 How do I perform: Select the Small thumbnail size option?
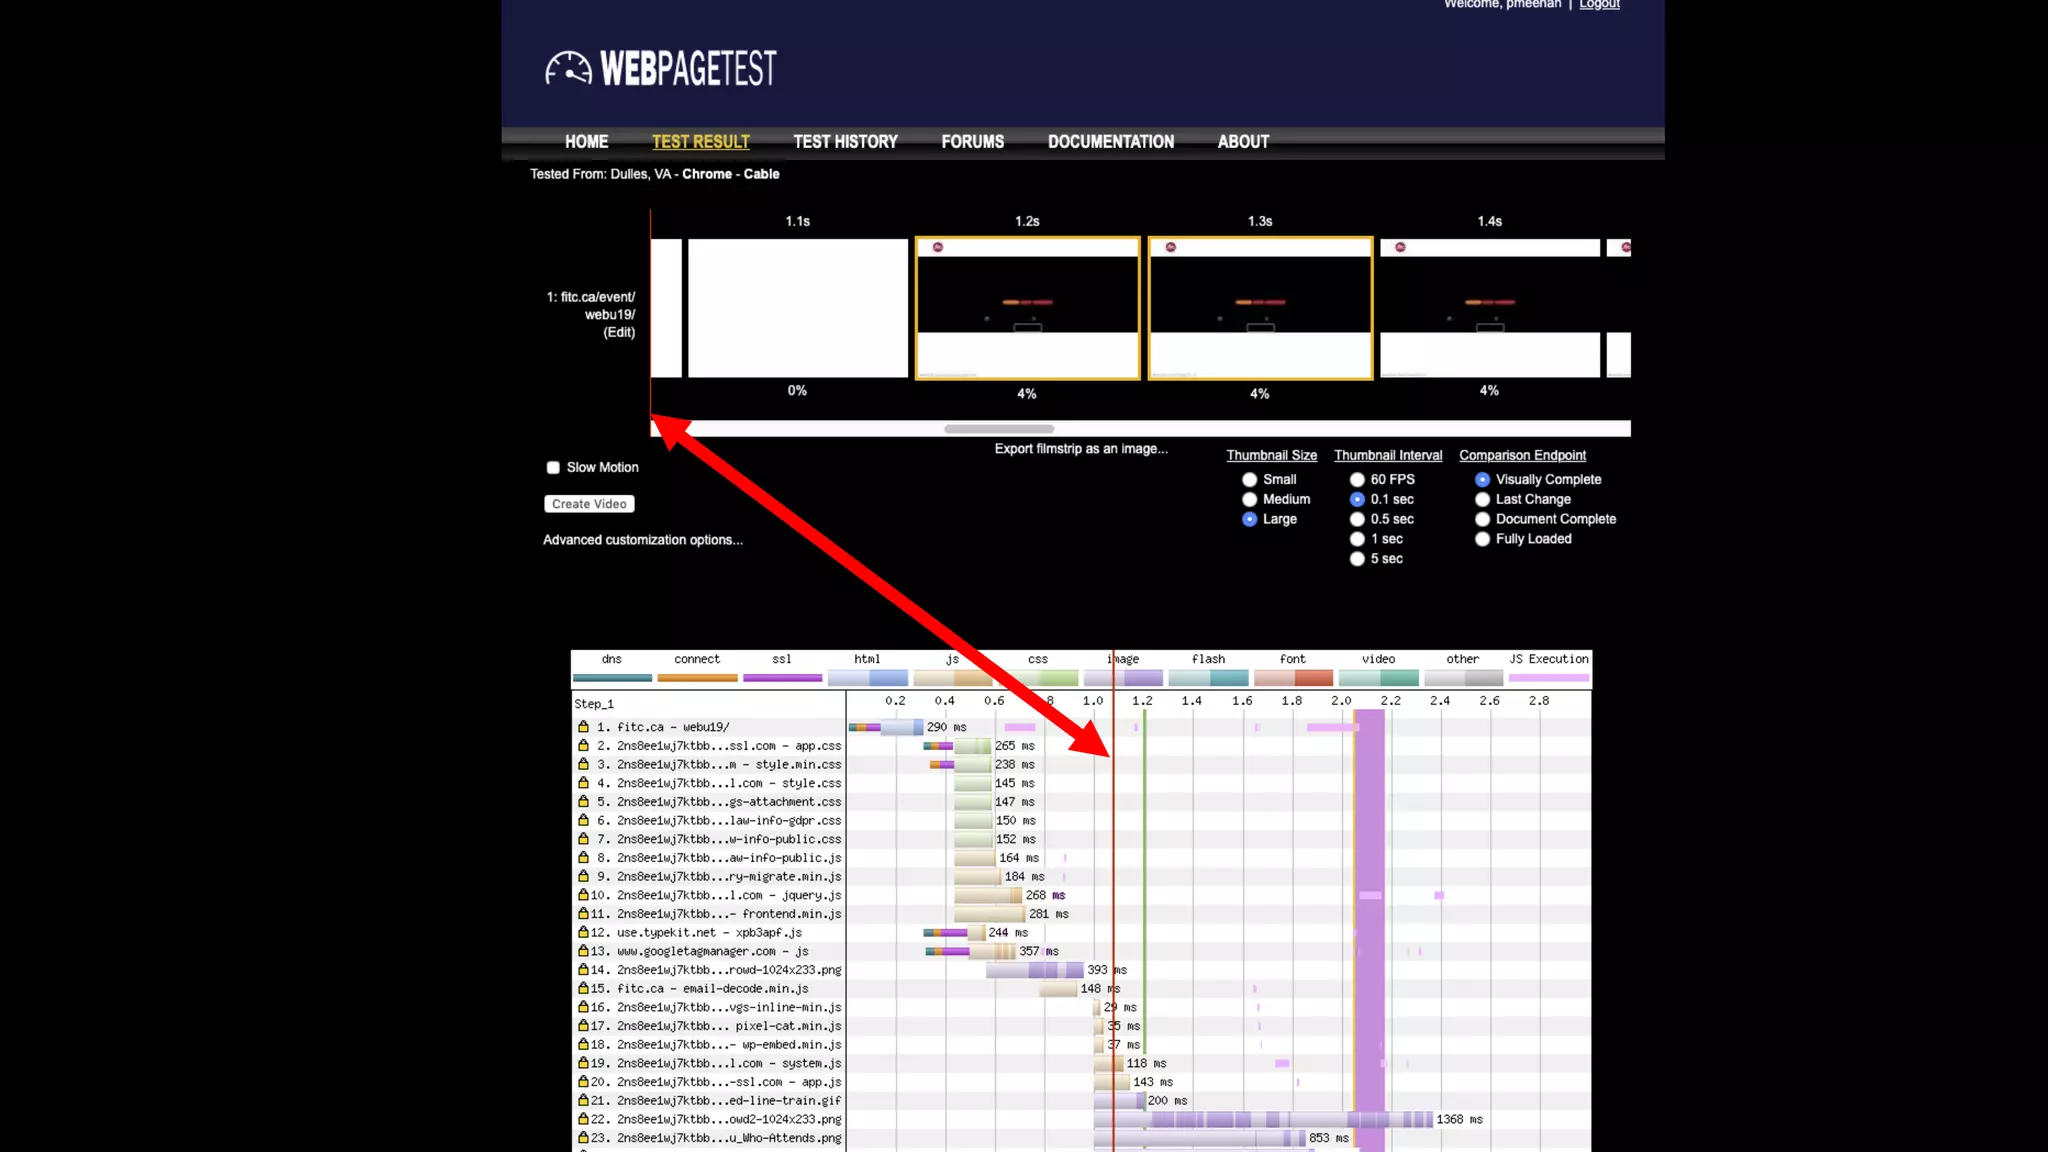coord(1249,480)
